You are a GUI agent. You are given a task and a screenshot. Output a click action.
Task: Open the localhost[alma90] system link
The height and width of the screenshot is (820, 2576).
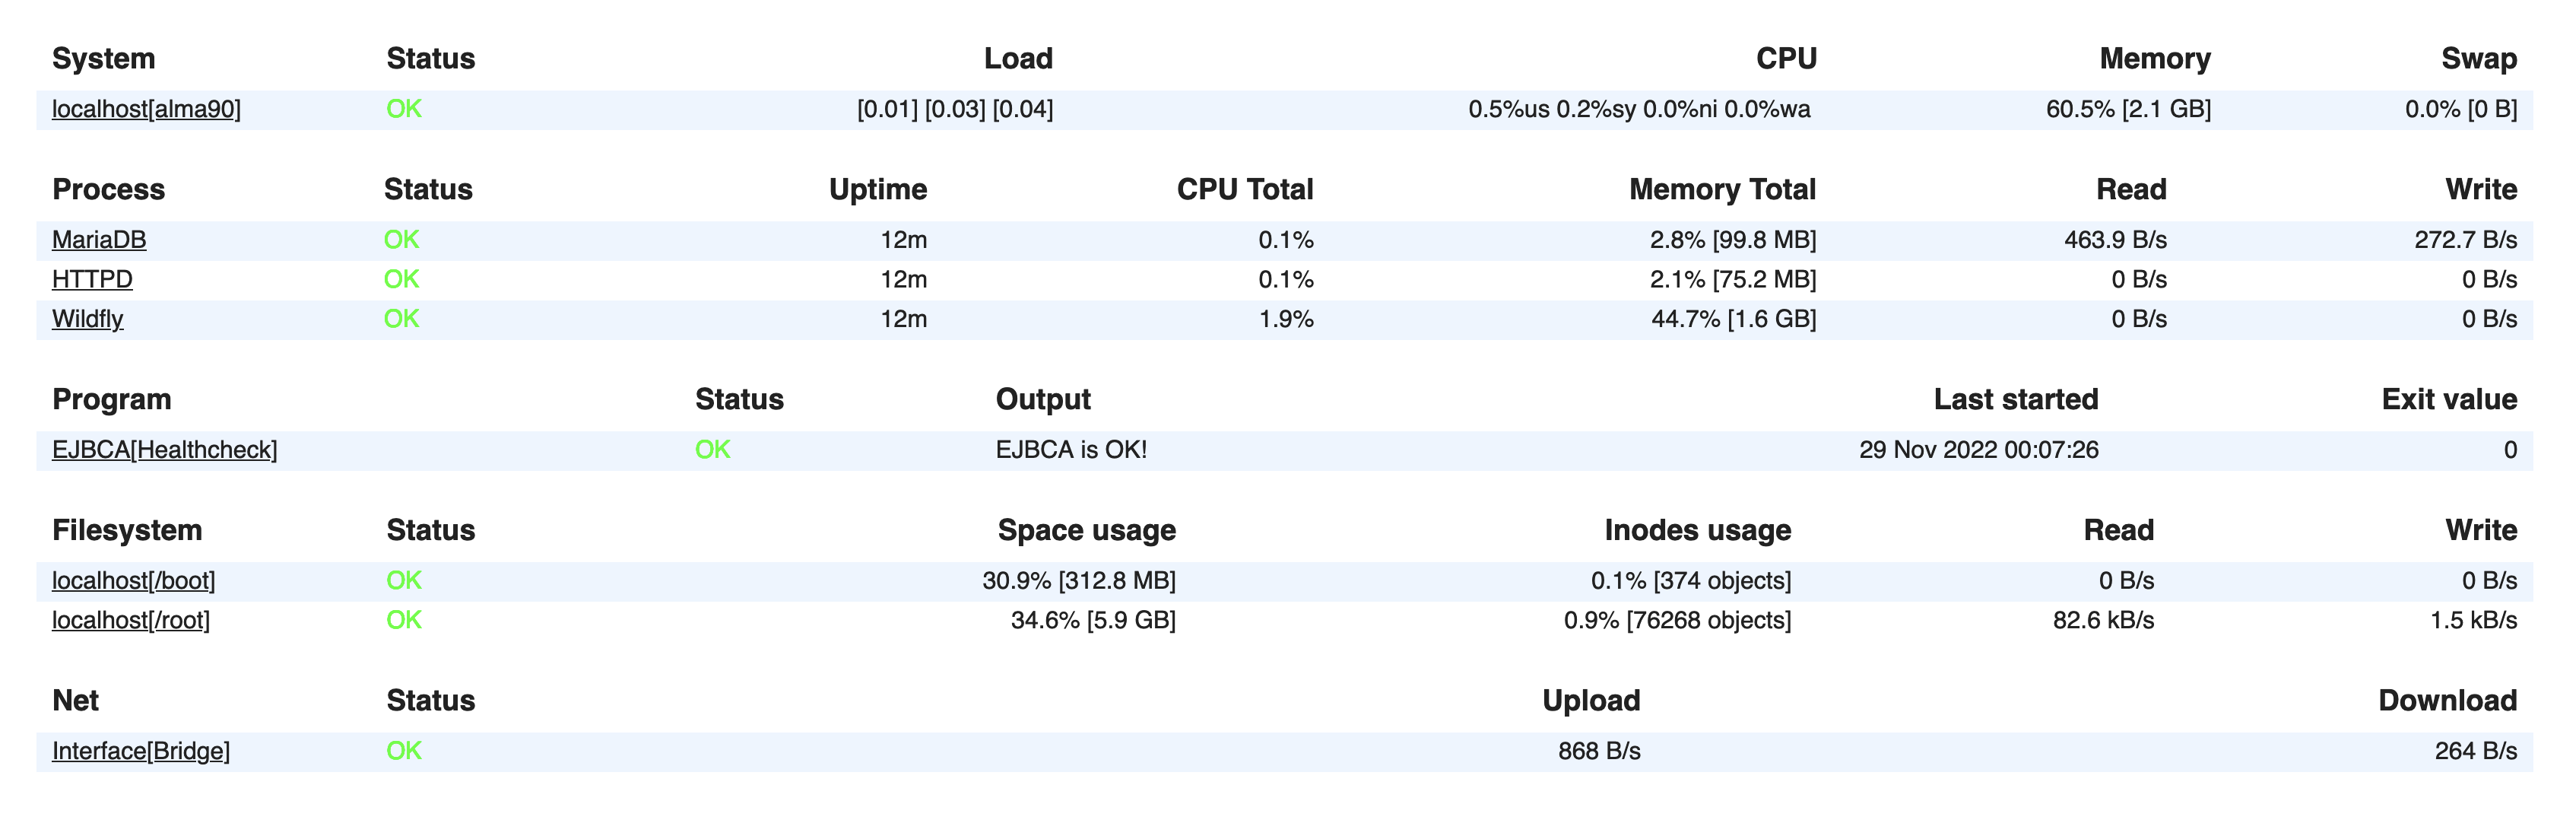(x=146, y=109)
